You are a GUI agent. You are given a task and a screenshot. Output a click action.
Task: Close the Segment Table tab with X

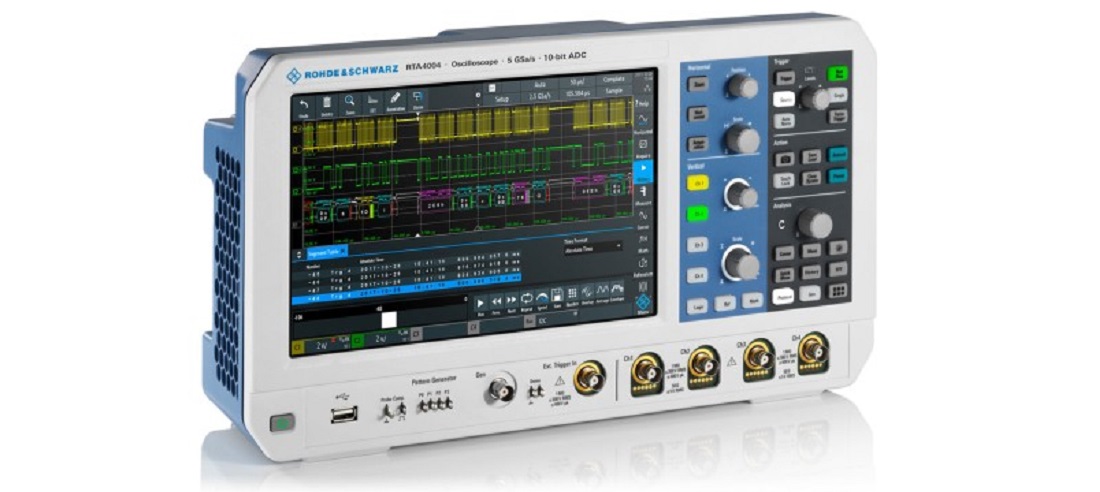(x=343, y=252)
